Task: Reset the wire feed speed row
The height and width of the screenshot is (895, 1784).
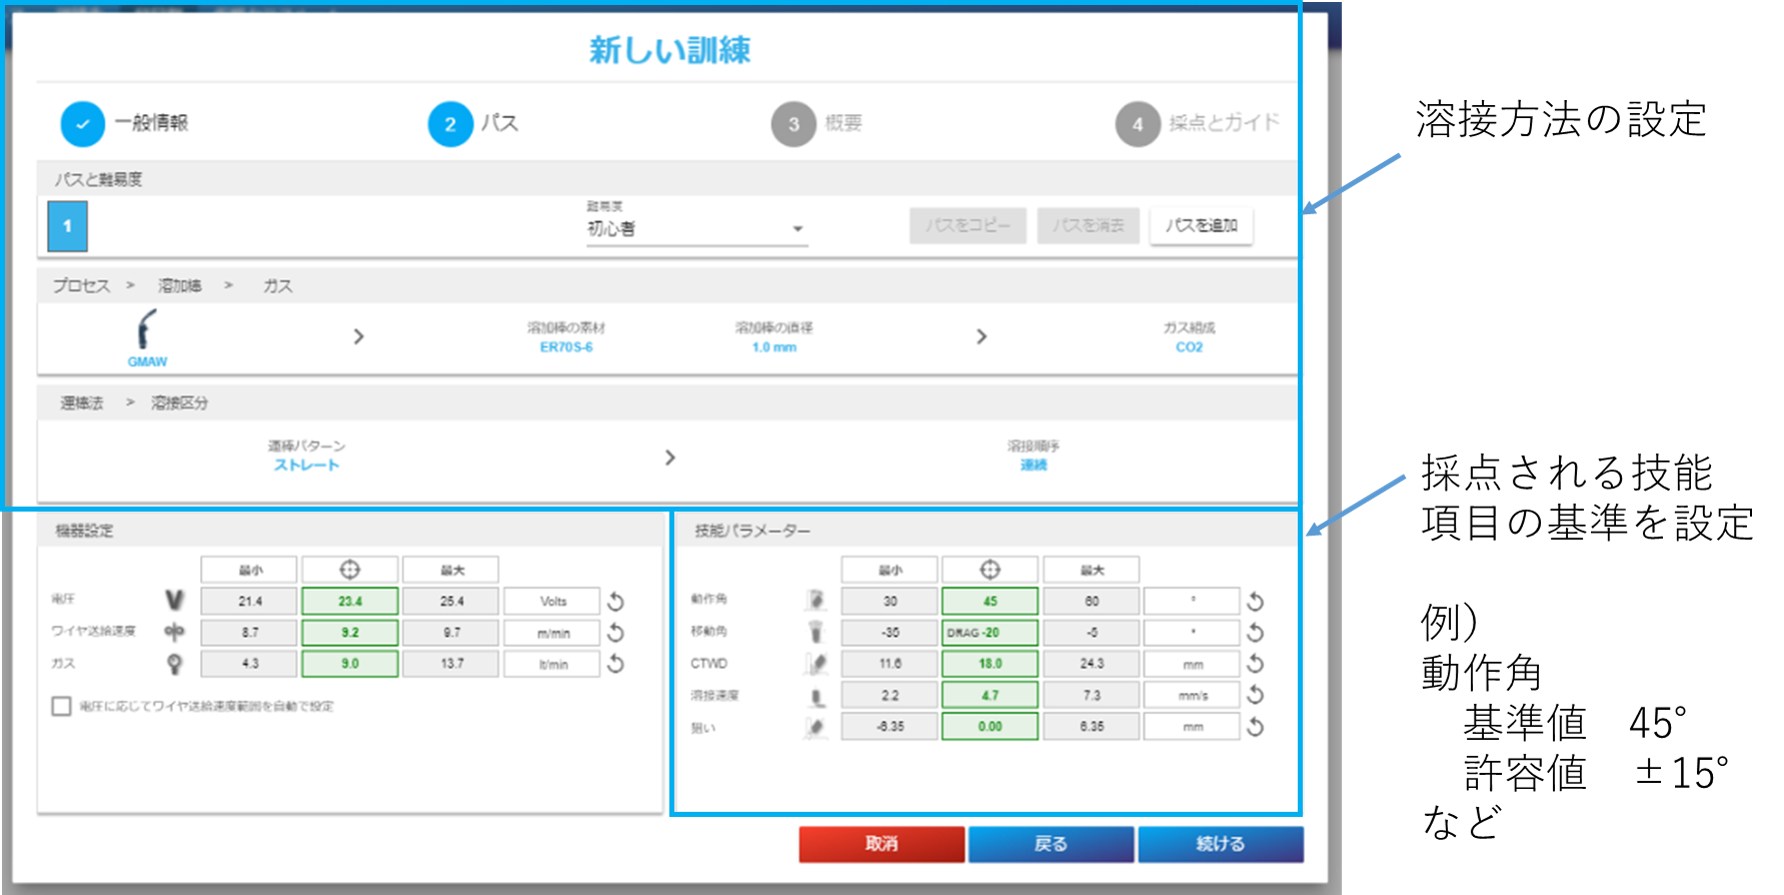Action: coord(616,632)
